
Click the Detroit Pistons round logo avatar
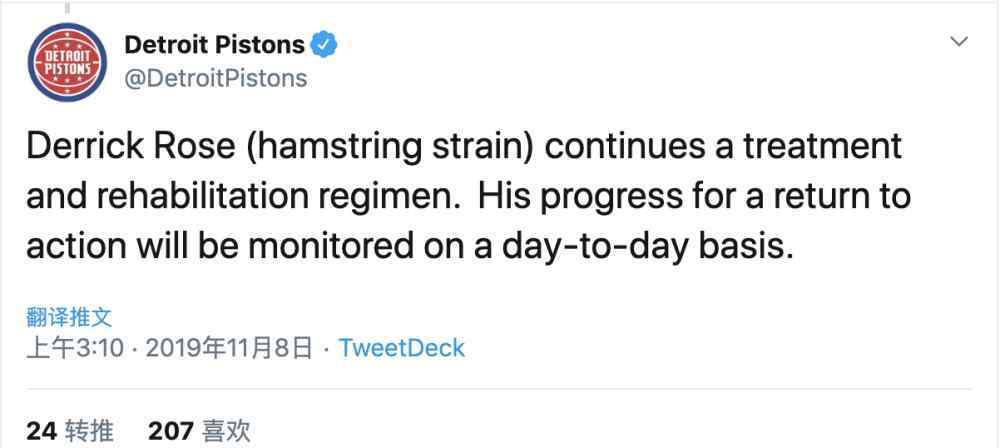(x=66, y=62)
